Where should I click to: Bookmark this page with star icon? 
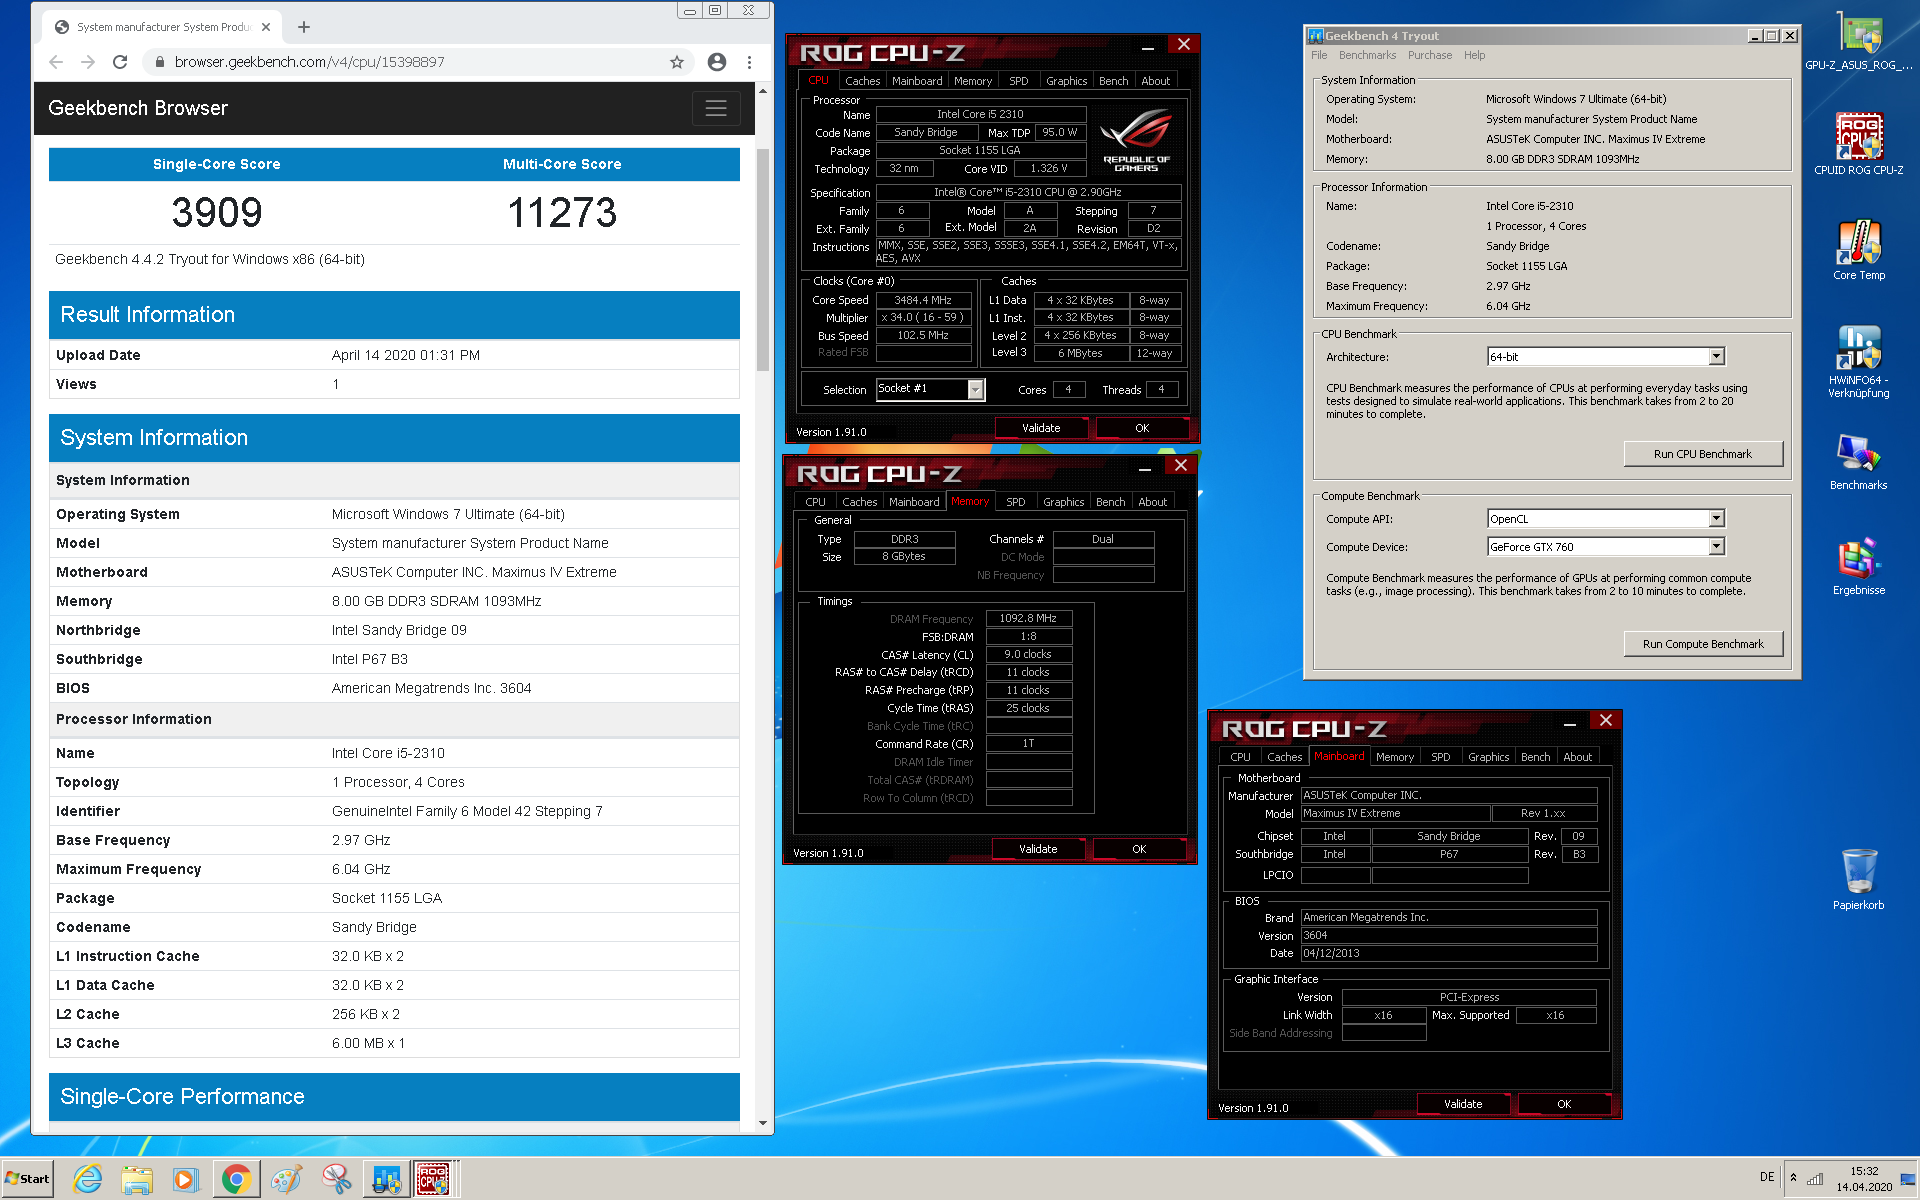(x=677, y=62)
